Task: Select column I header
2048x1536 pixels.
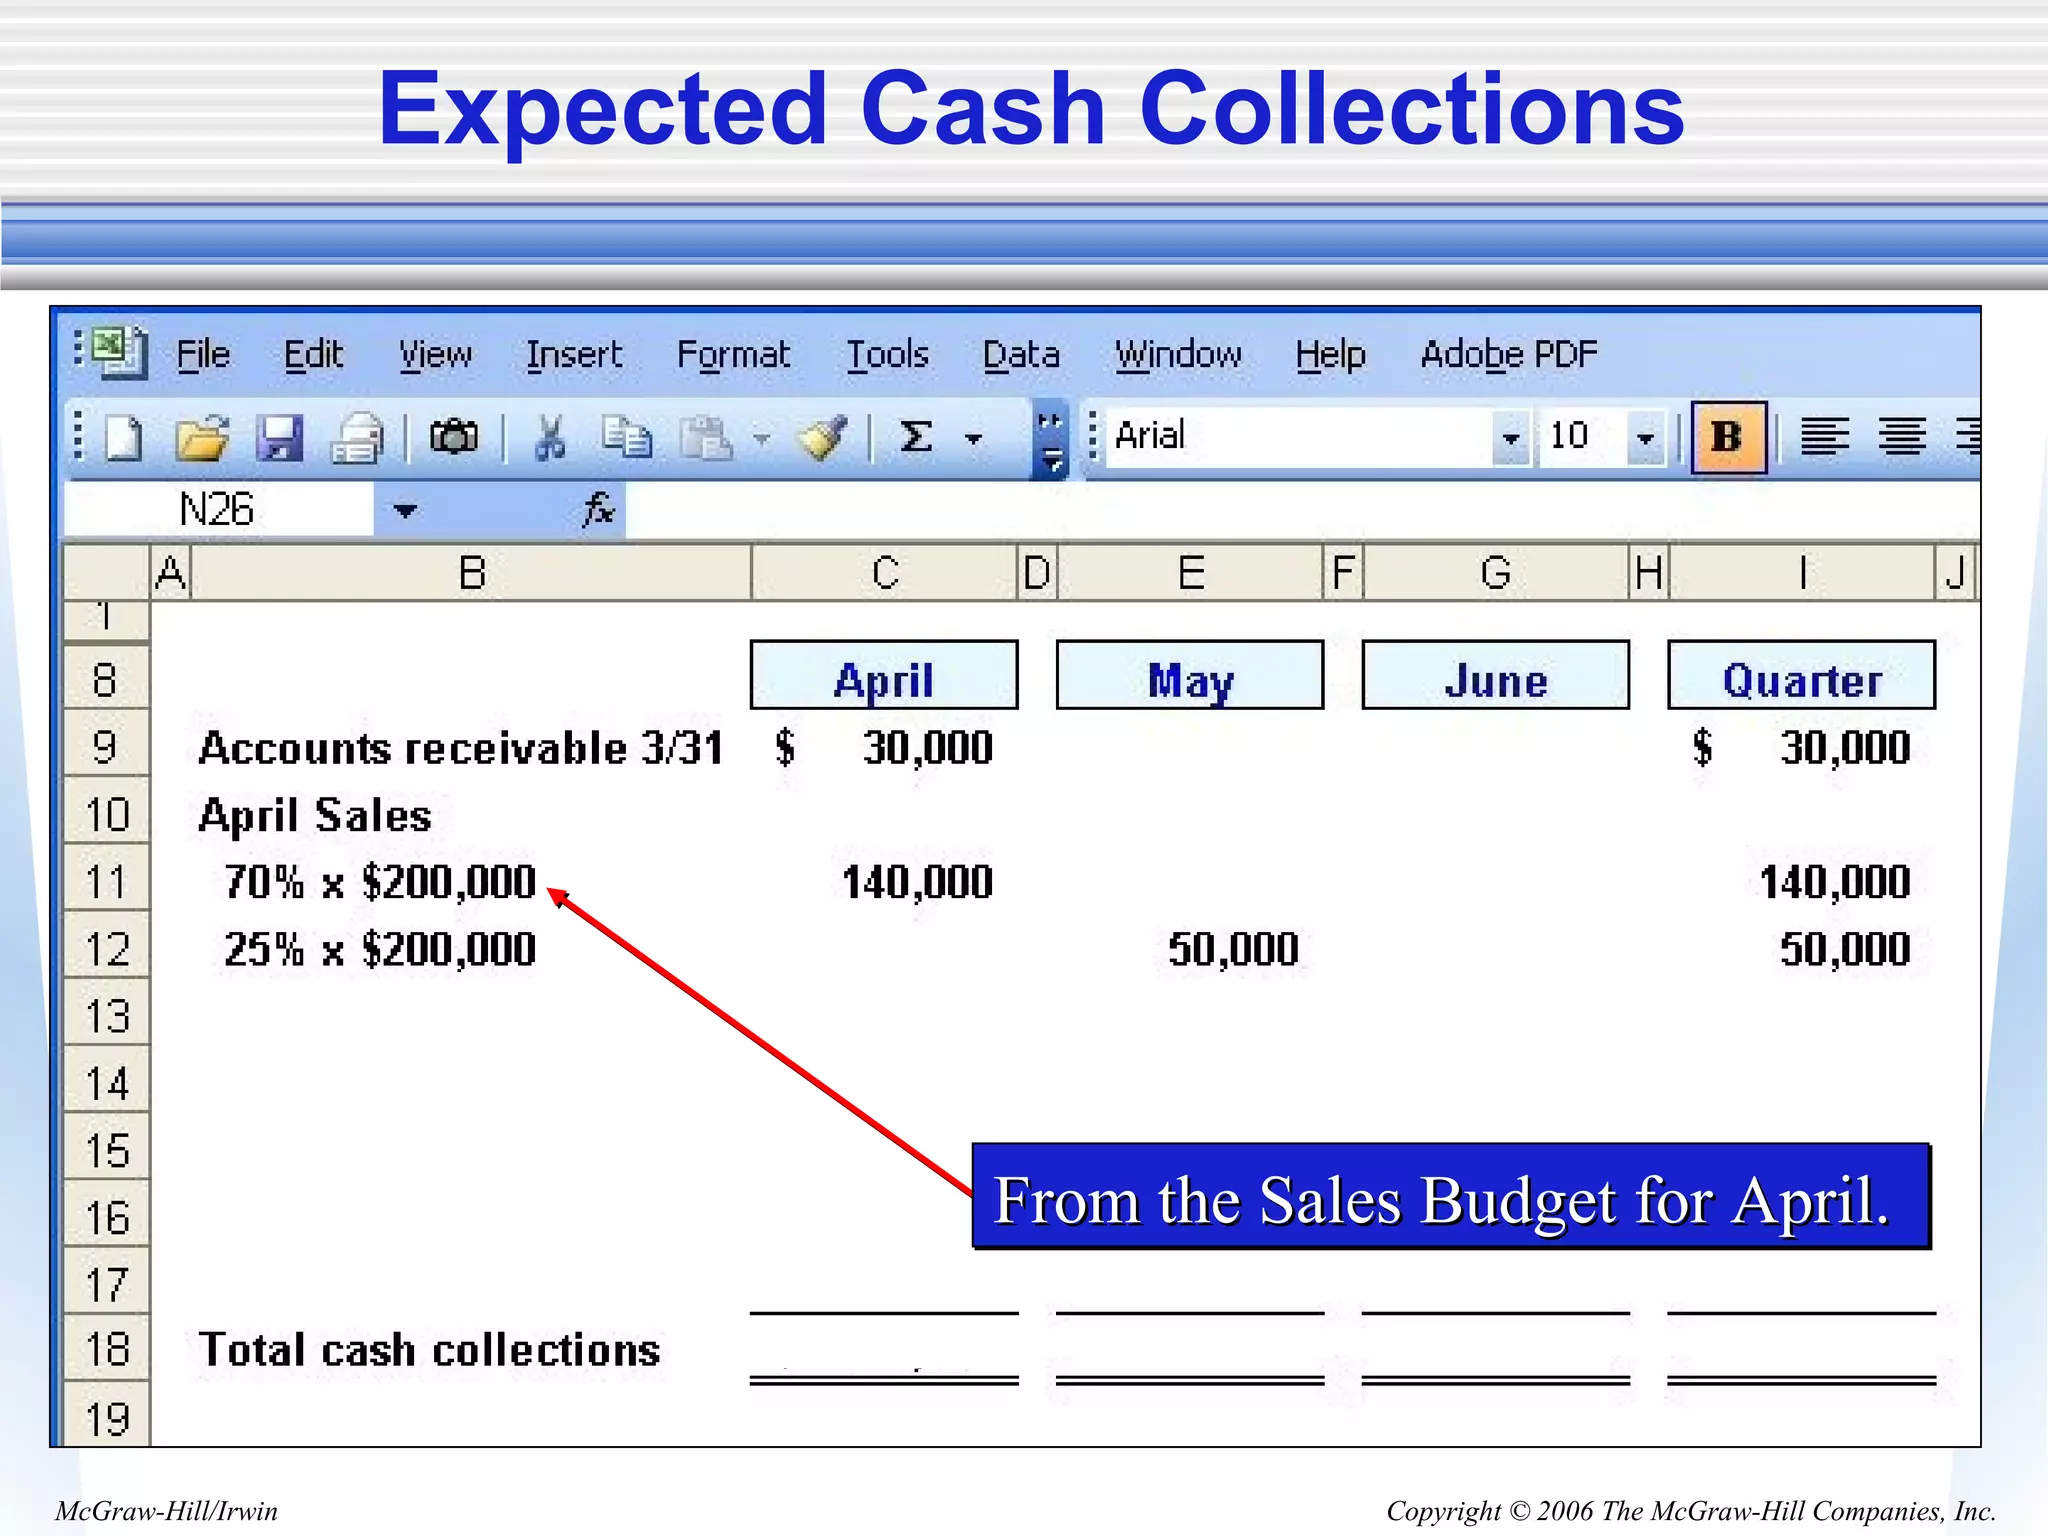Action: [1802, 573]
